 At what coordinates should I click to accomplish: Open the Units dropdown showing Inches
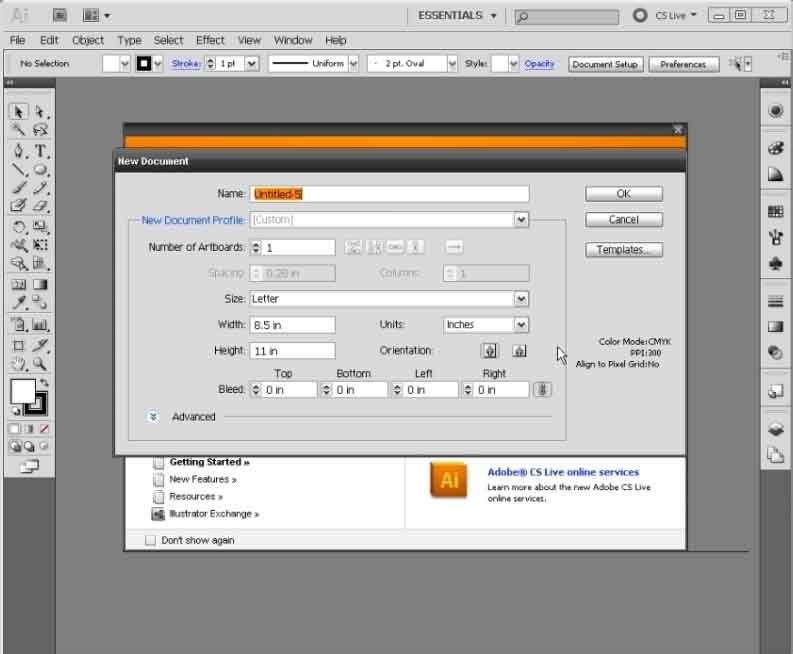click(x=520, y=325)
